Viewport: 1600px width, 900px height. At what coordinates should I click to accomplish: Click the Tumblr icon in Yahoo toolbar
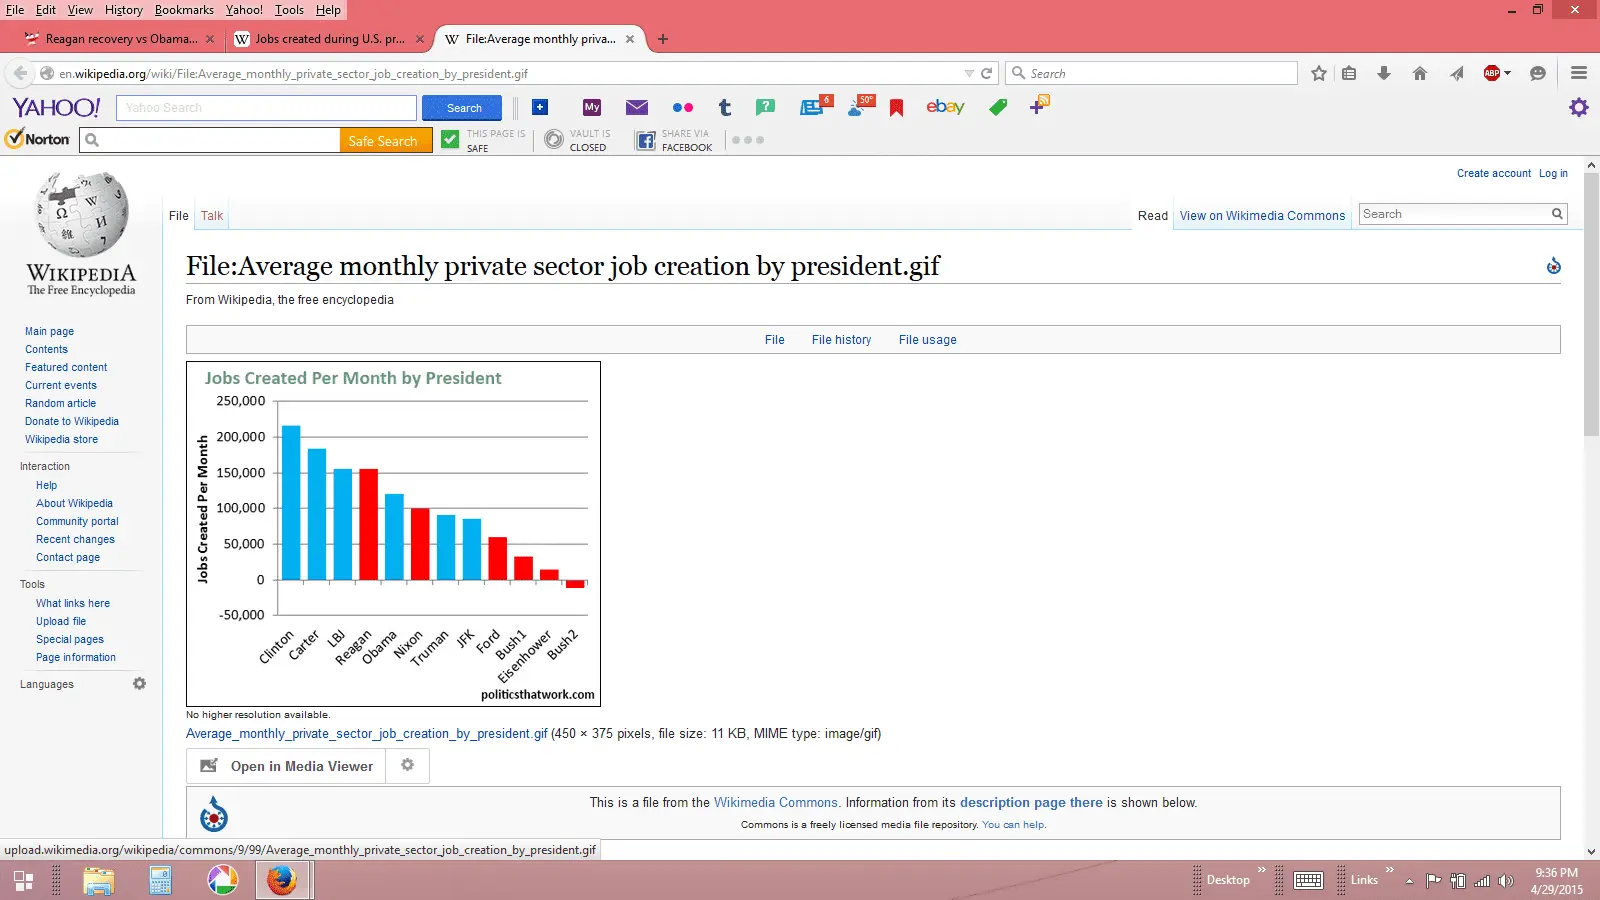(725, 108)
